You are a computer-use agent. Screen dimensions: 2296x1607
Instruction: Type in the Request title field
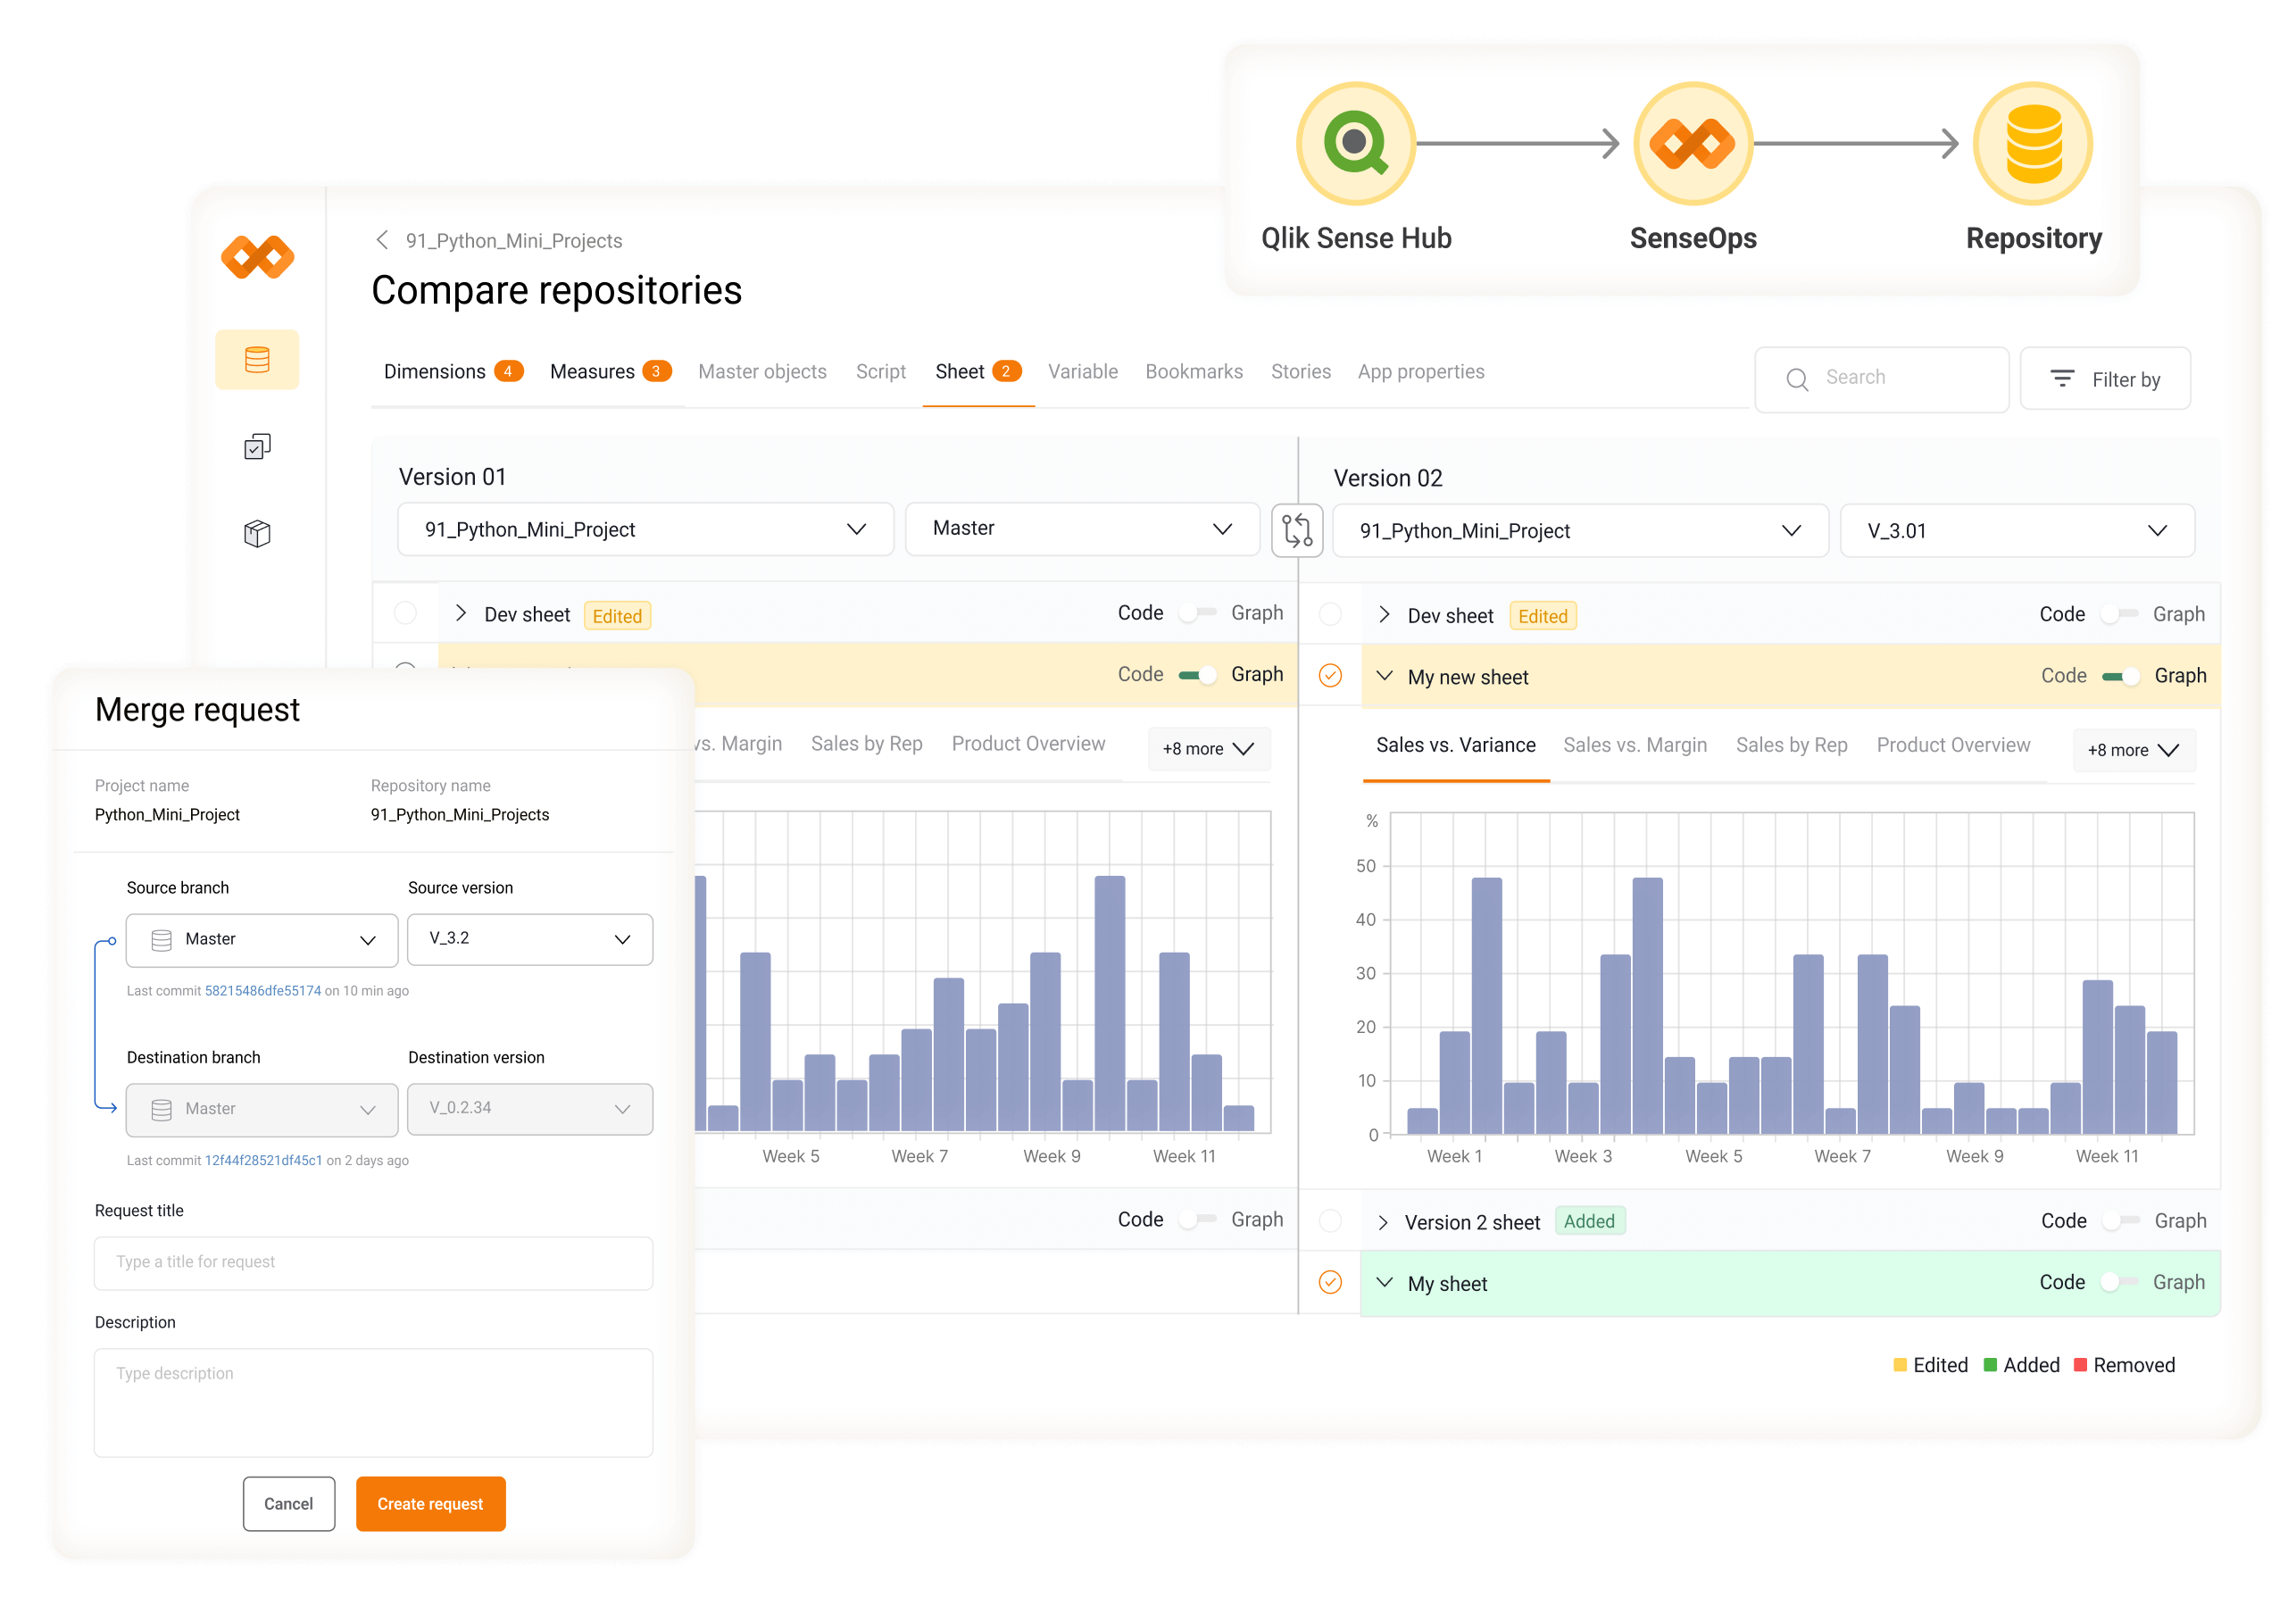(x=373, y=1262)
